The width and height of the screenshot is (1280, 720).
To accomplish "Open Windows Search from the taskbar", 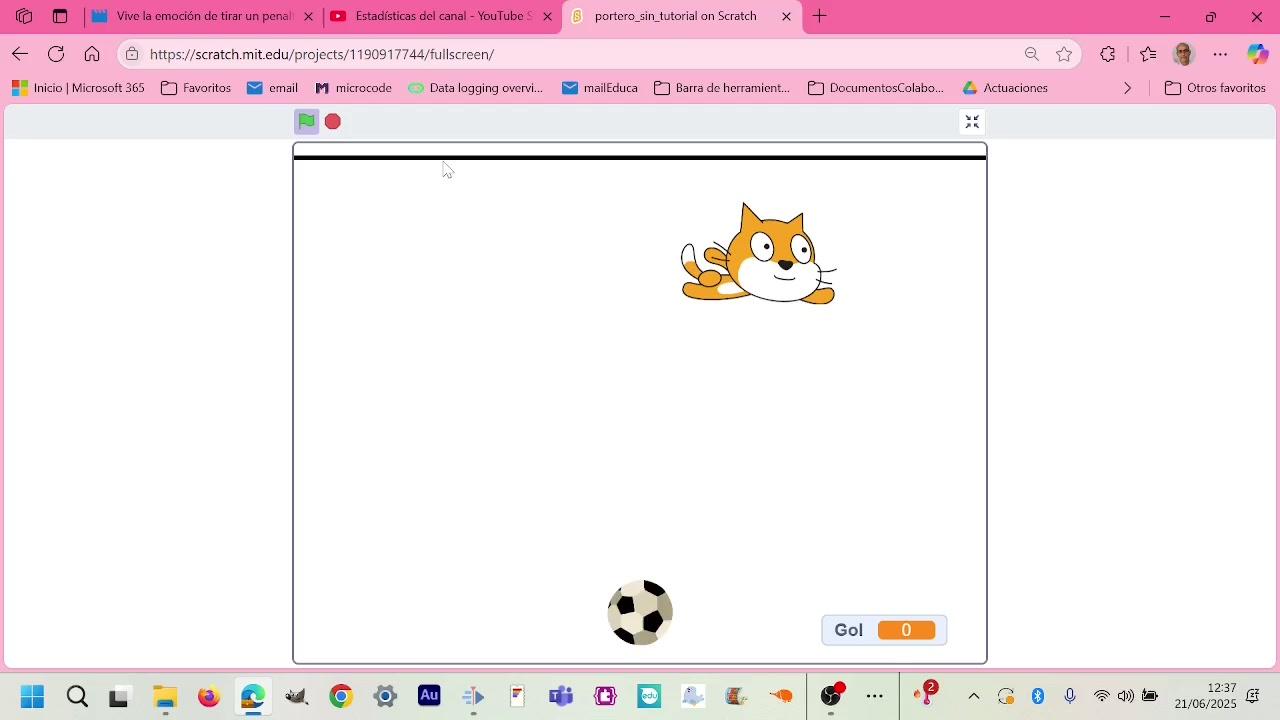I will point(77,696).
